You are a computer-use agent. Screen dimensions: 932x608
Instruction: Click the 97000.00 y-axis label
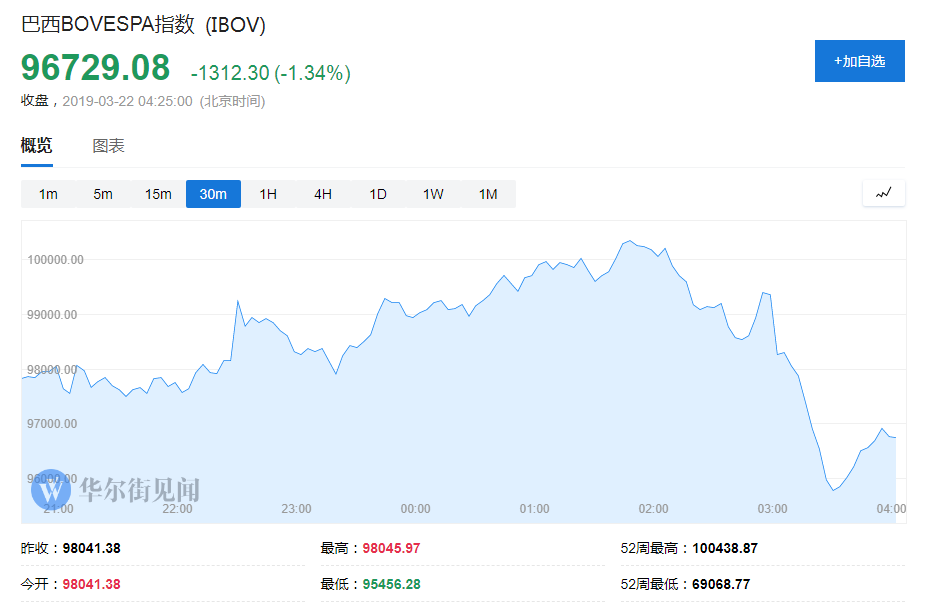click(x=52, y=424)
